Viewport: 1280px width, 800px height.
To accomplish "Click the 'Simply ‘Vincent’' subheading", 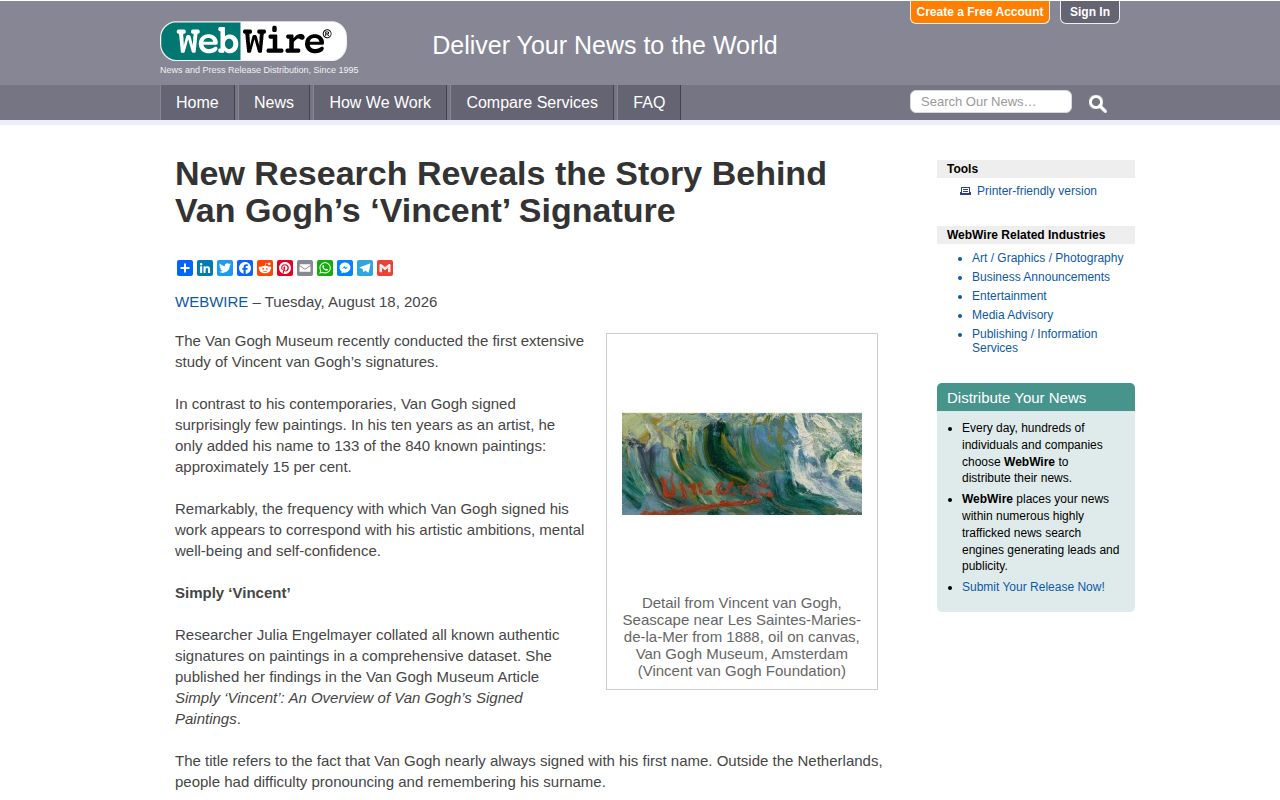I will 233,593.
